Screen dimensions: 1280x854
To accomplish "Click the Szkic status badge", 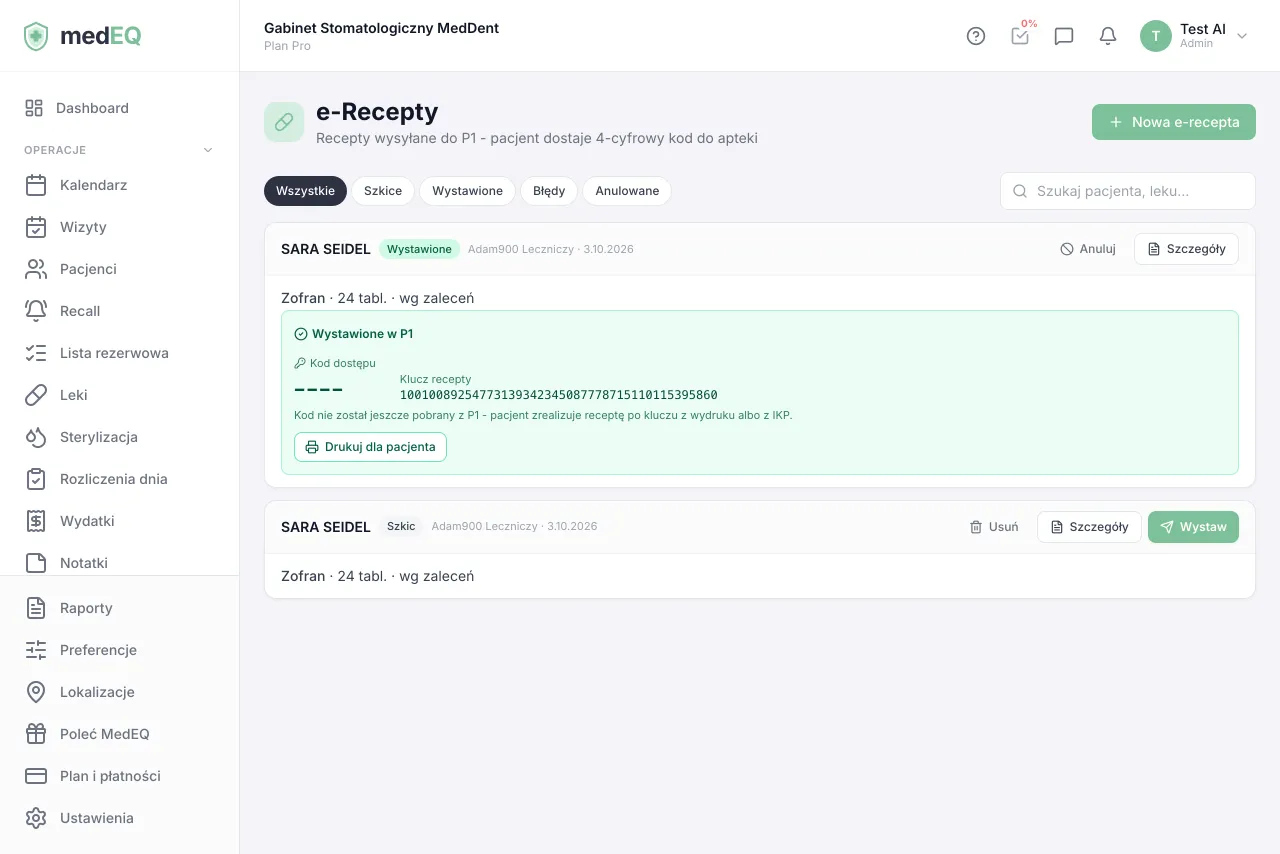I will [x=401, y=526].
